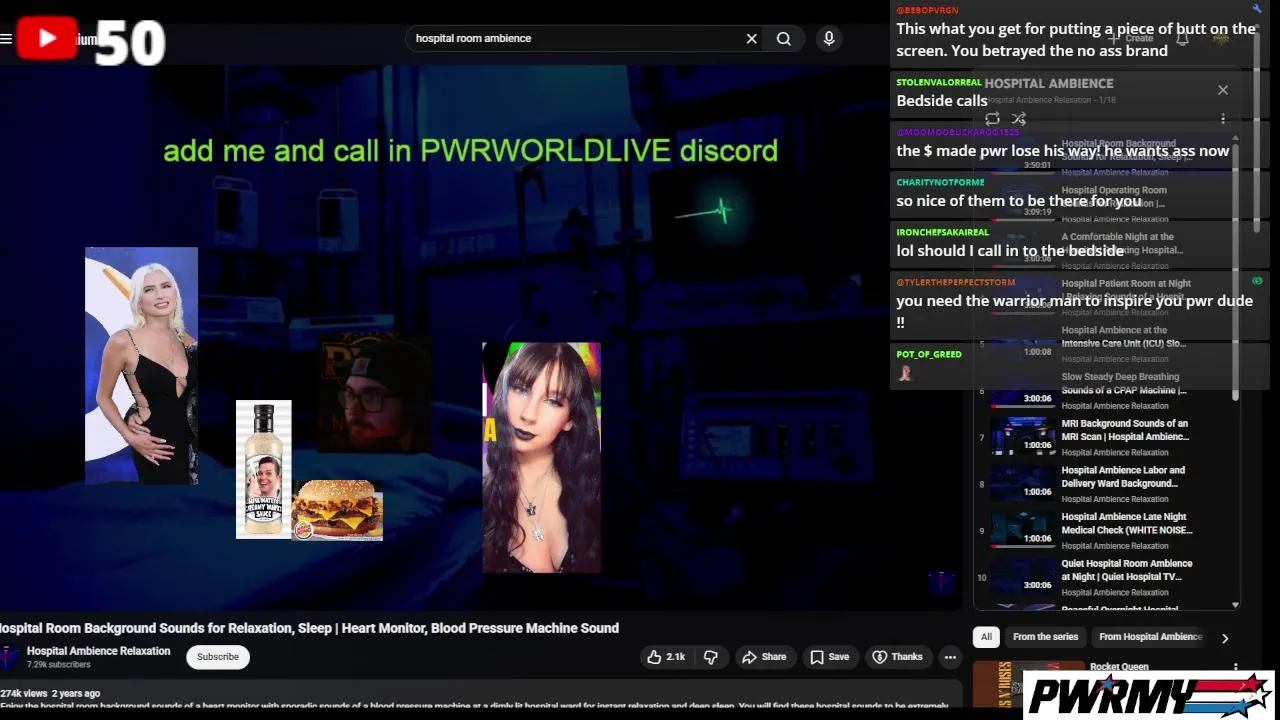This screenshot has width=1280, height=720.
Task: Open thumbnail for Quiet Hospital Room Ambience
Action: click(x=1023, y=577)
